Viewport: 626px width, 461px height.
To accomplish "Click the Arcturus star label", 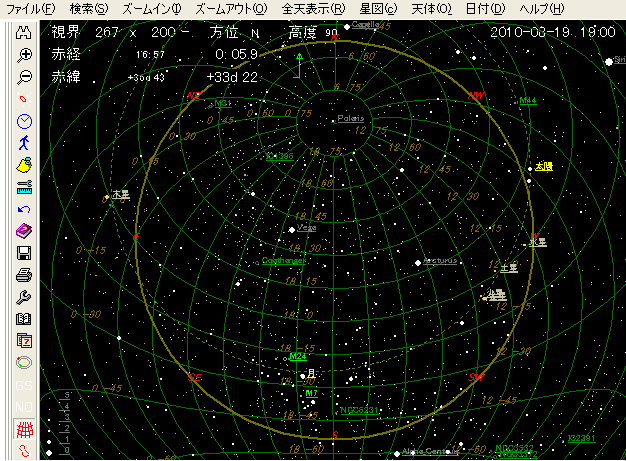I will 440,261.
